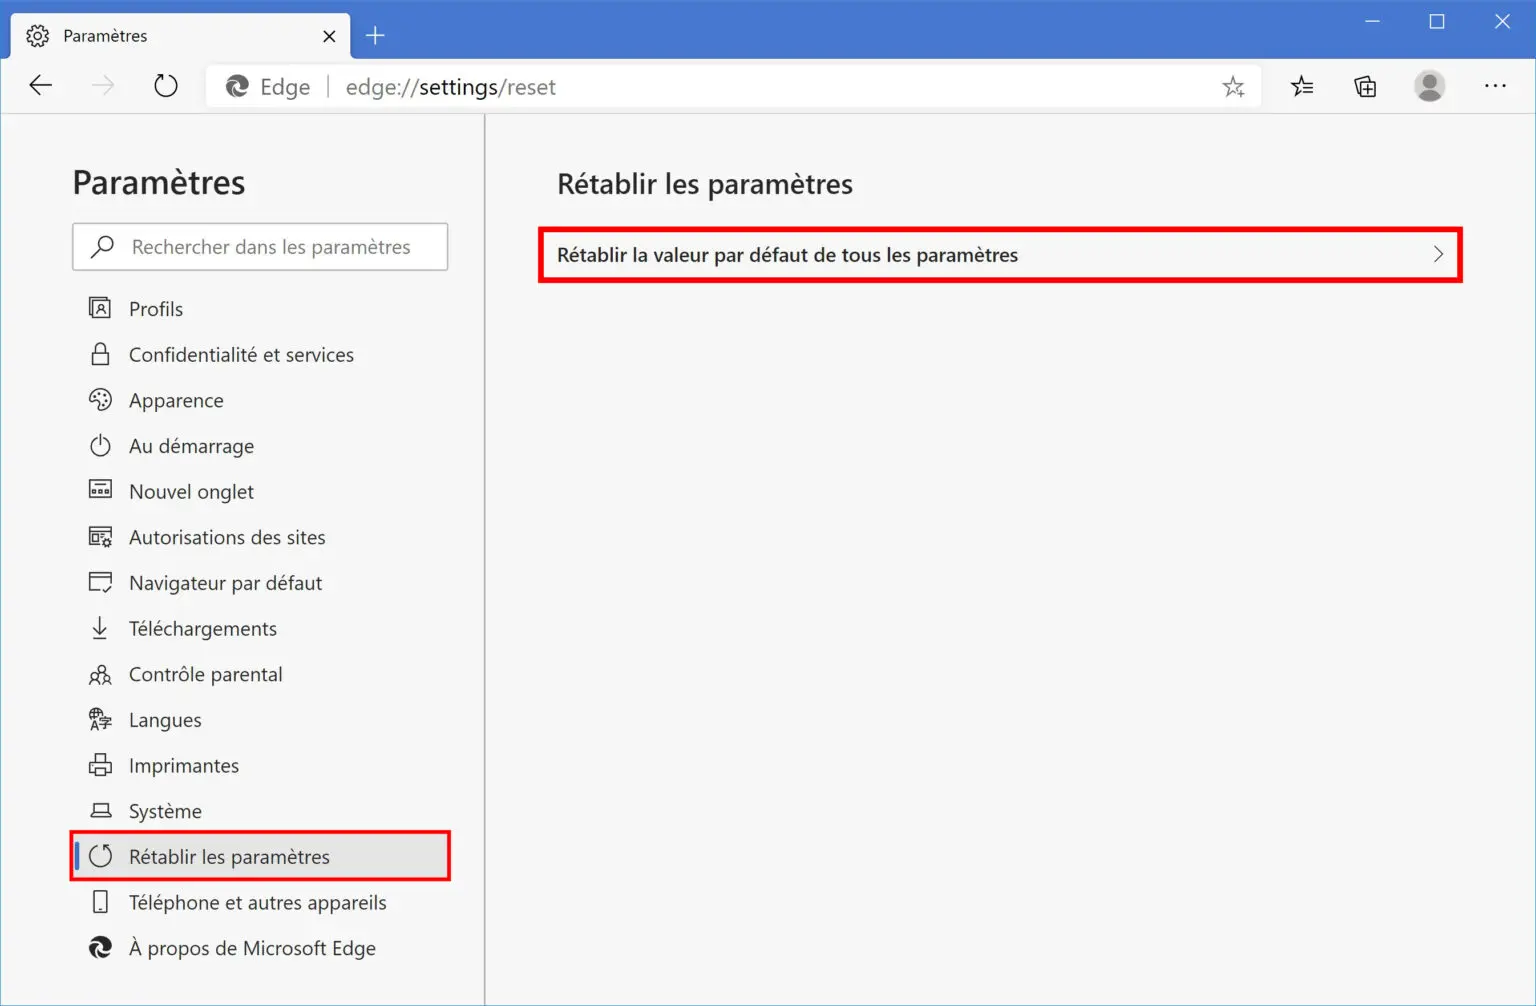
Task: Click the back navigation arrow
Action: click(40, 86)
